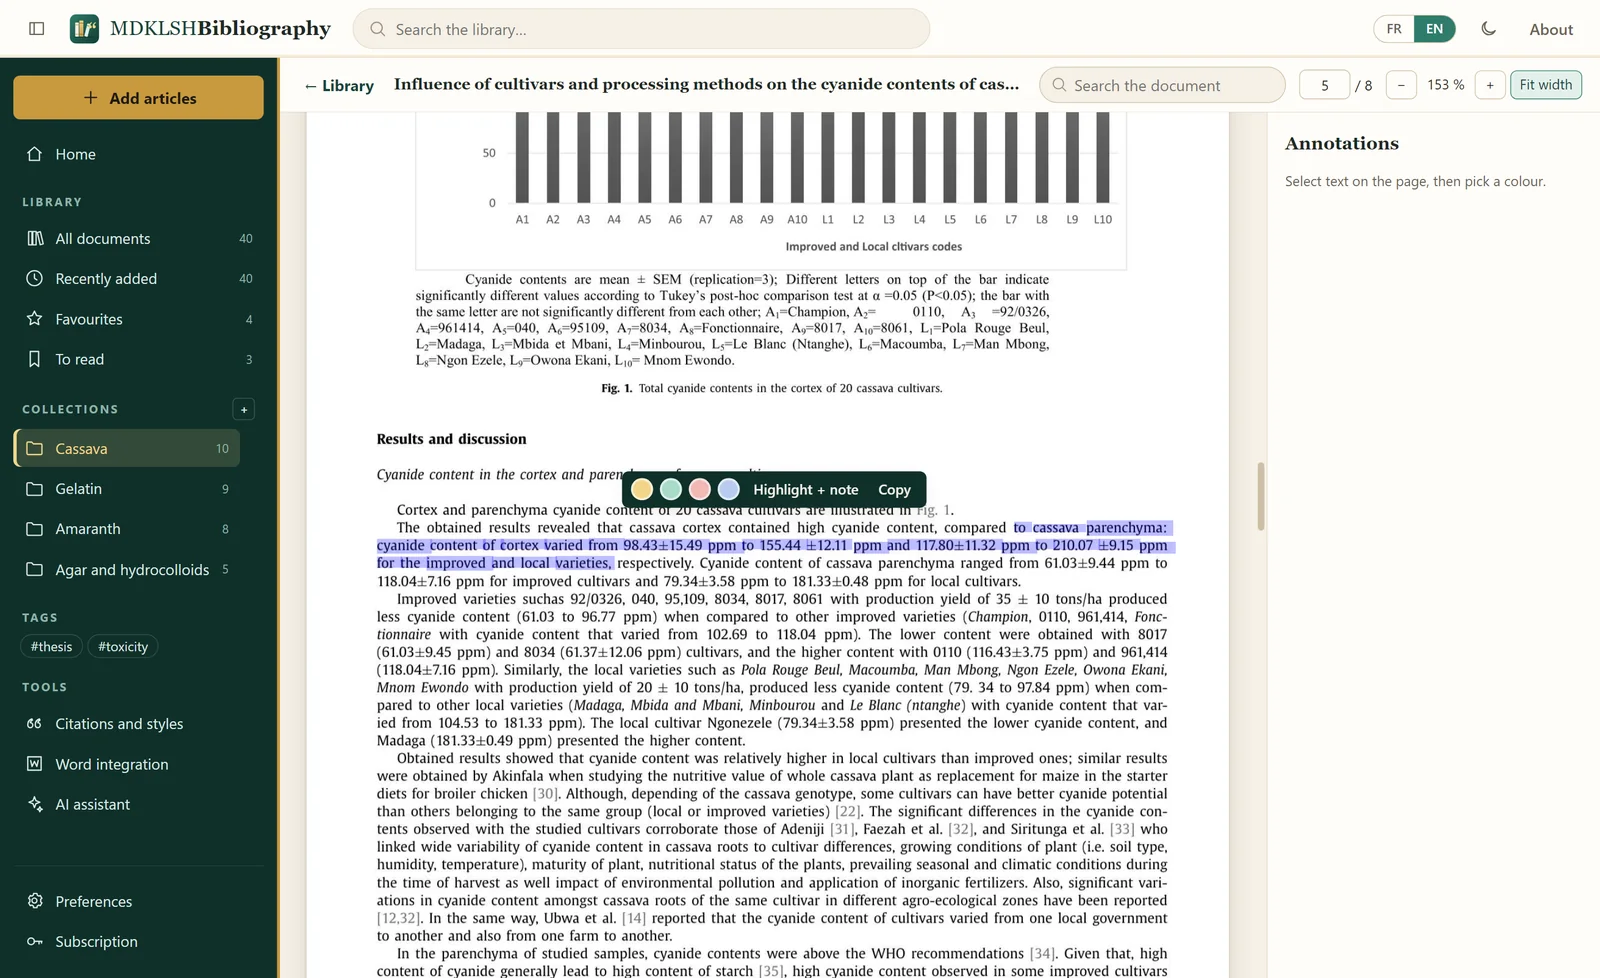This screenshot has width=1600, height=978.
Task: Click Copy in selection popup
Action: tap(894, 489)
